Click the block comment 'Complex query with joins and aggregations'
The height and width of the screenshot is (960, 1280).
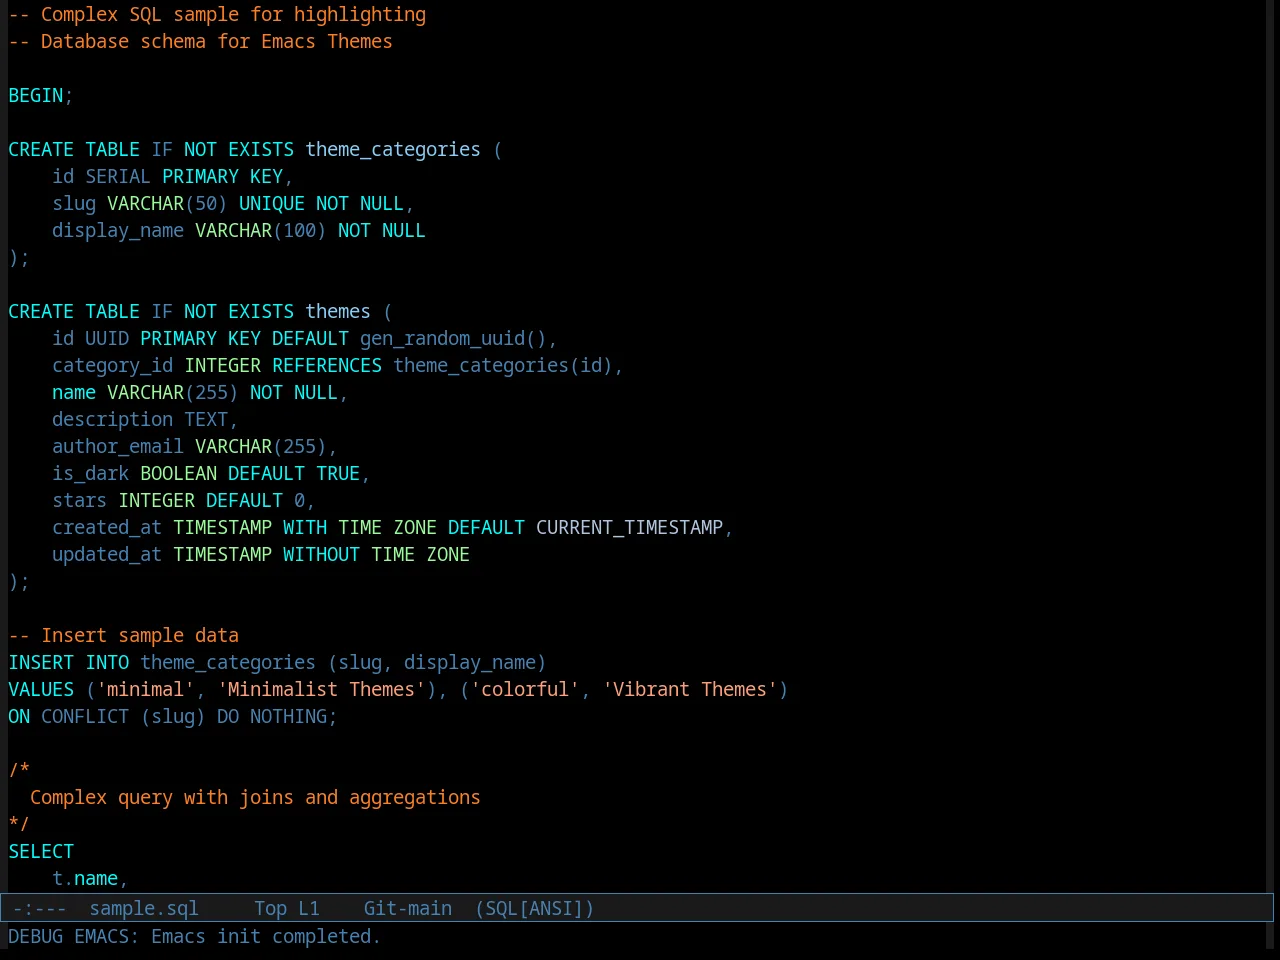point(255,797)
